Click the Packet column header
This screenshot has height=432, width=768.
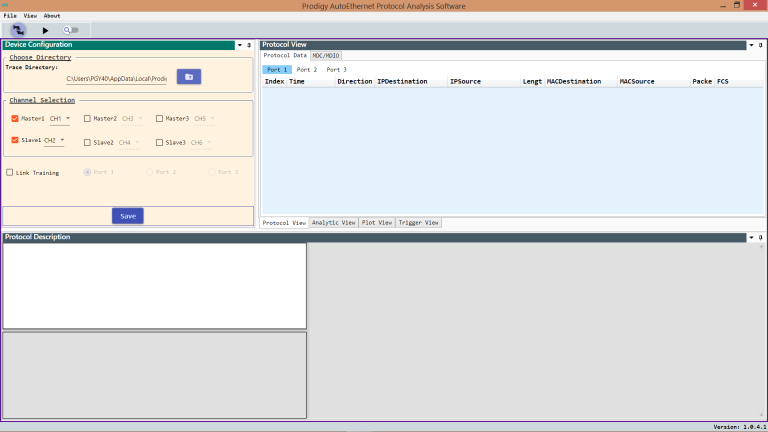pos(702,81)
